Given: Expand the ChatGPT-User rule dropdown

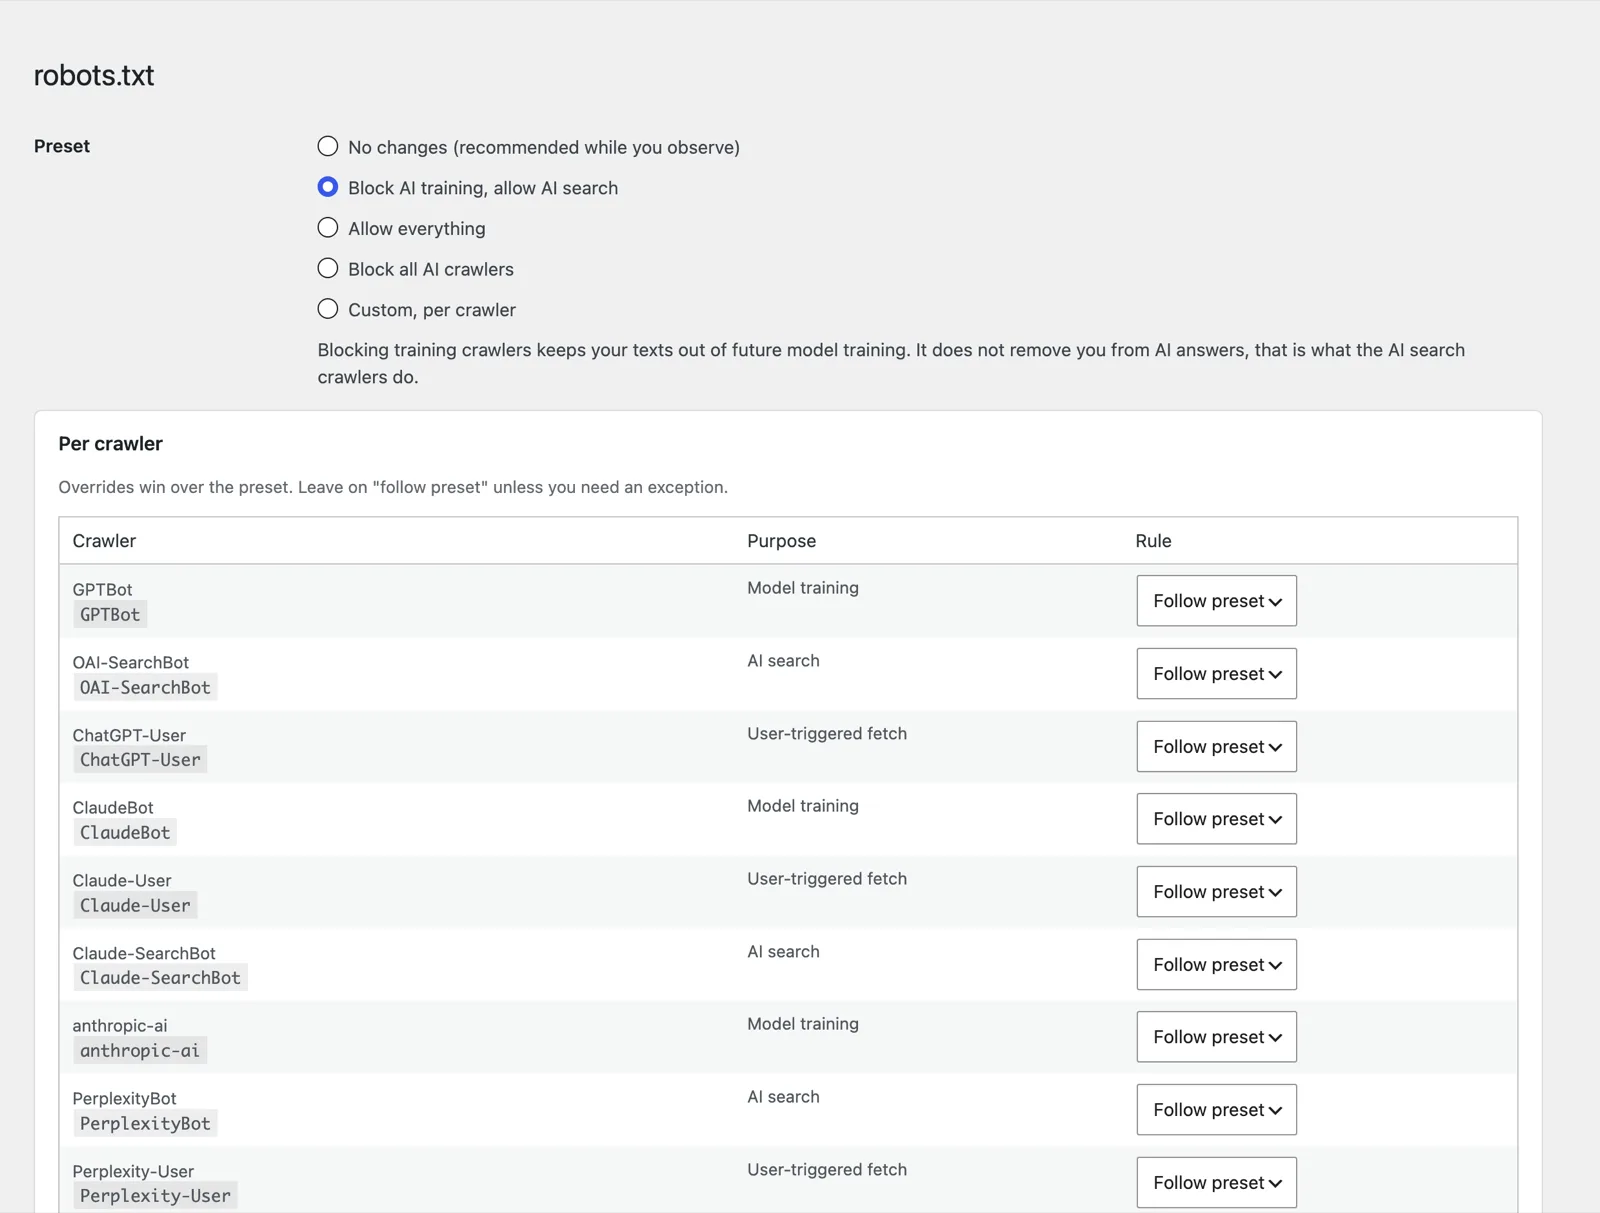Looking at the screenshot, I should pos(1216,747).
